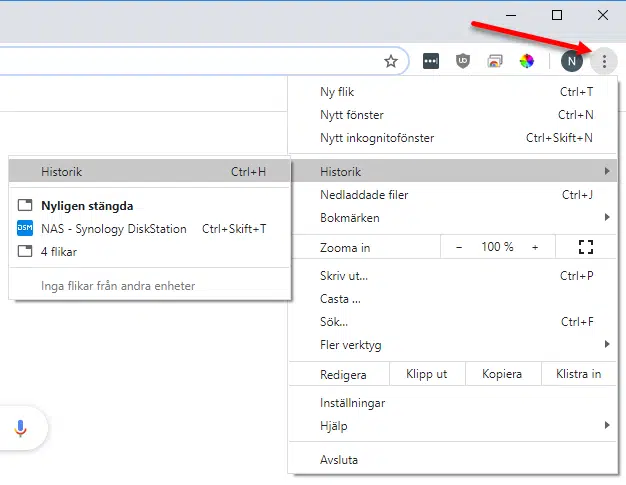Click the Kopiera button
The height and width of the screenshot is (485, 626).
502,375
